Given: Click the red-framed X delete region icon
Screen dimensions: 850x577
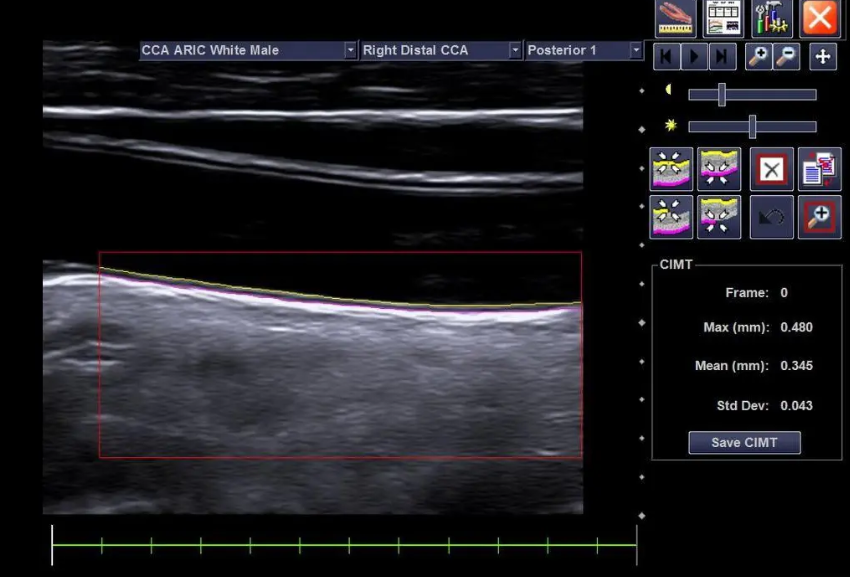Looking at the screenshot, I should coord(771,169).
